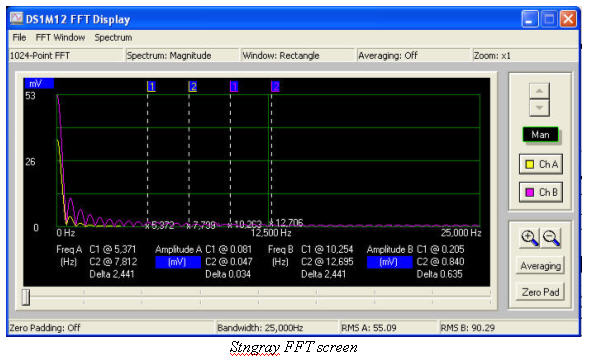The image size is (590, 362).
Task: Toggle Ch B channel display
Action: [x=541, y=192]
